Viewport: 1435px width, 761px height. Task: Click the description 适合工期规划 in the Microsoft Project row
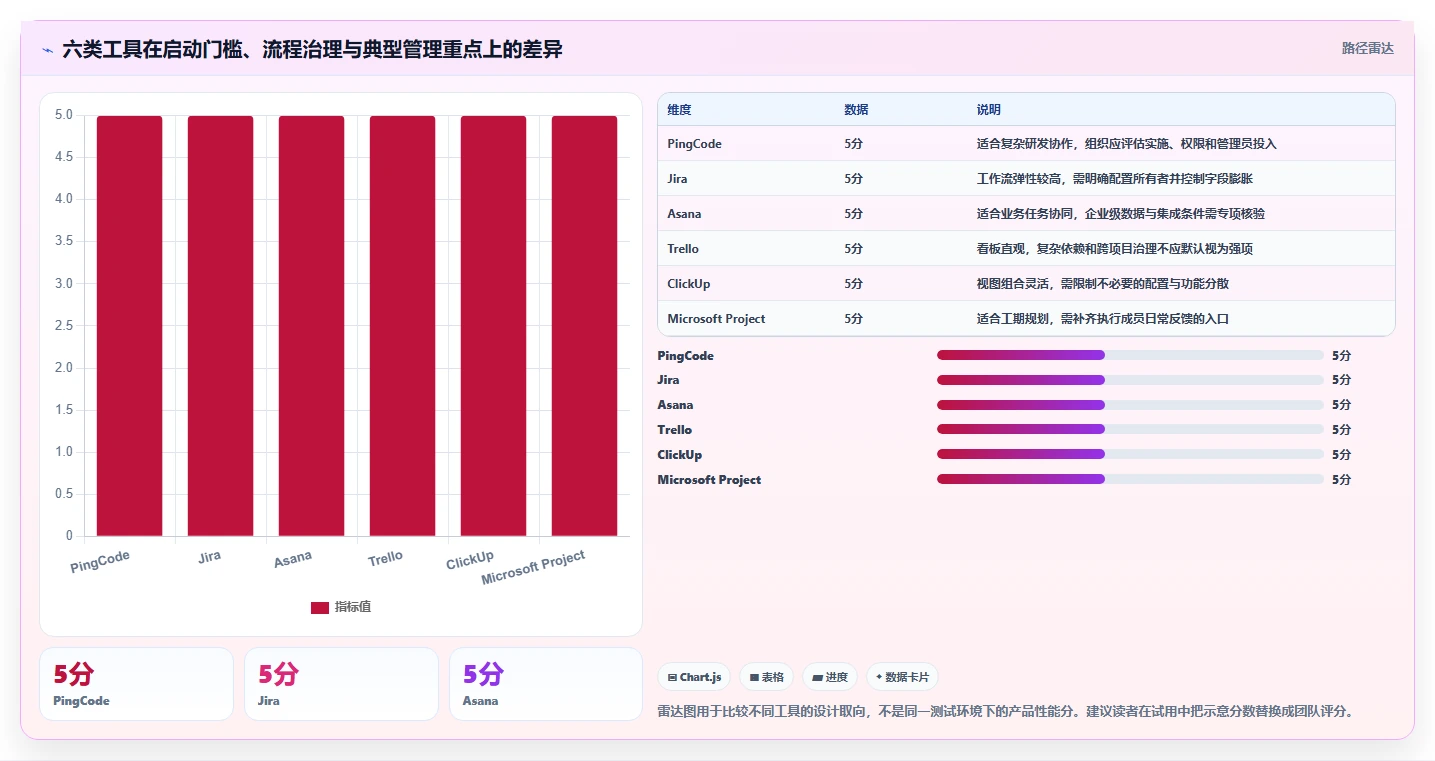pos(1103,319)
